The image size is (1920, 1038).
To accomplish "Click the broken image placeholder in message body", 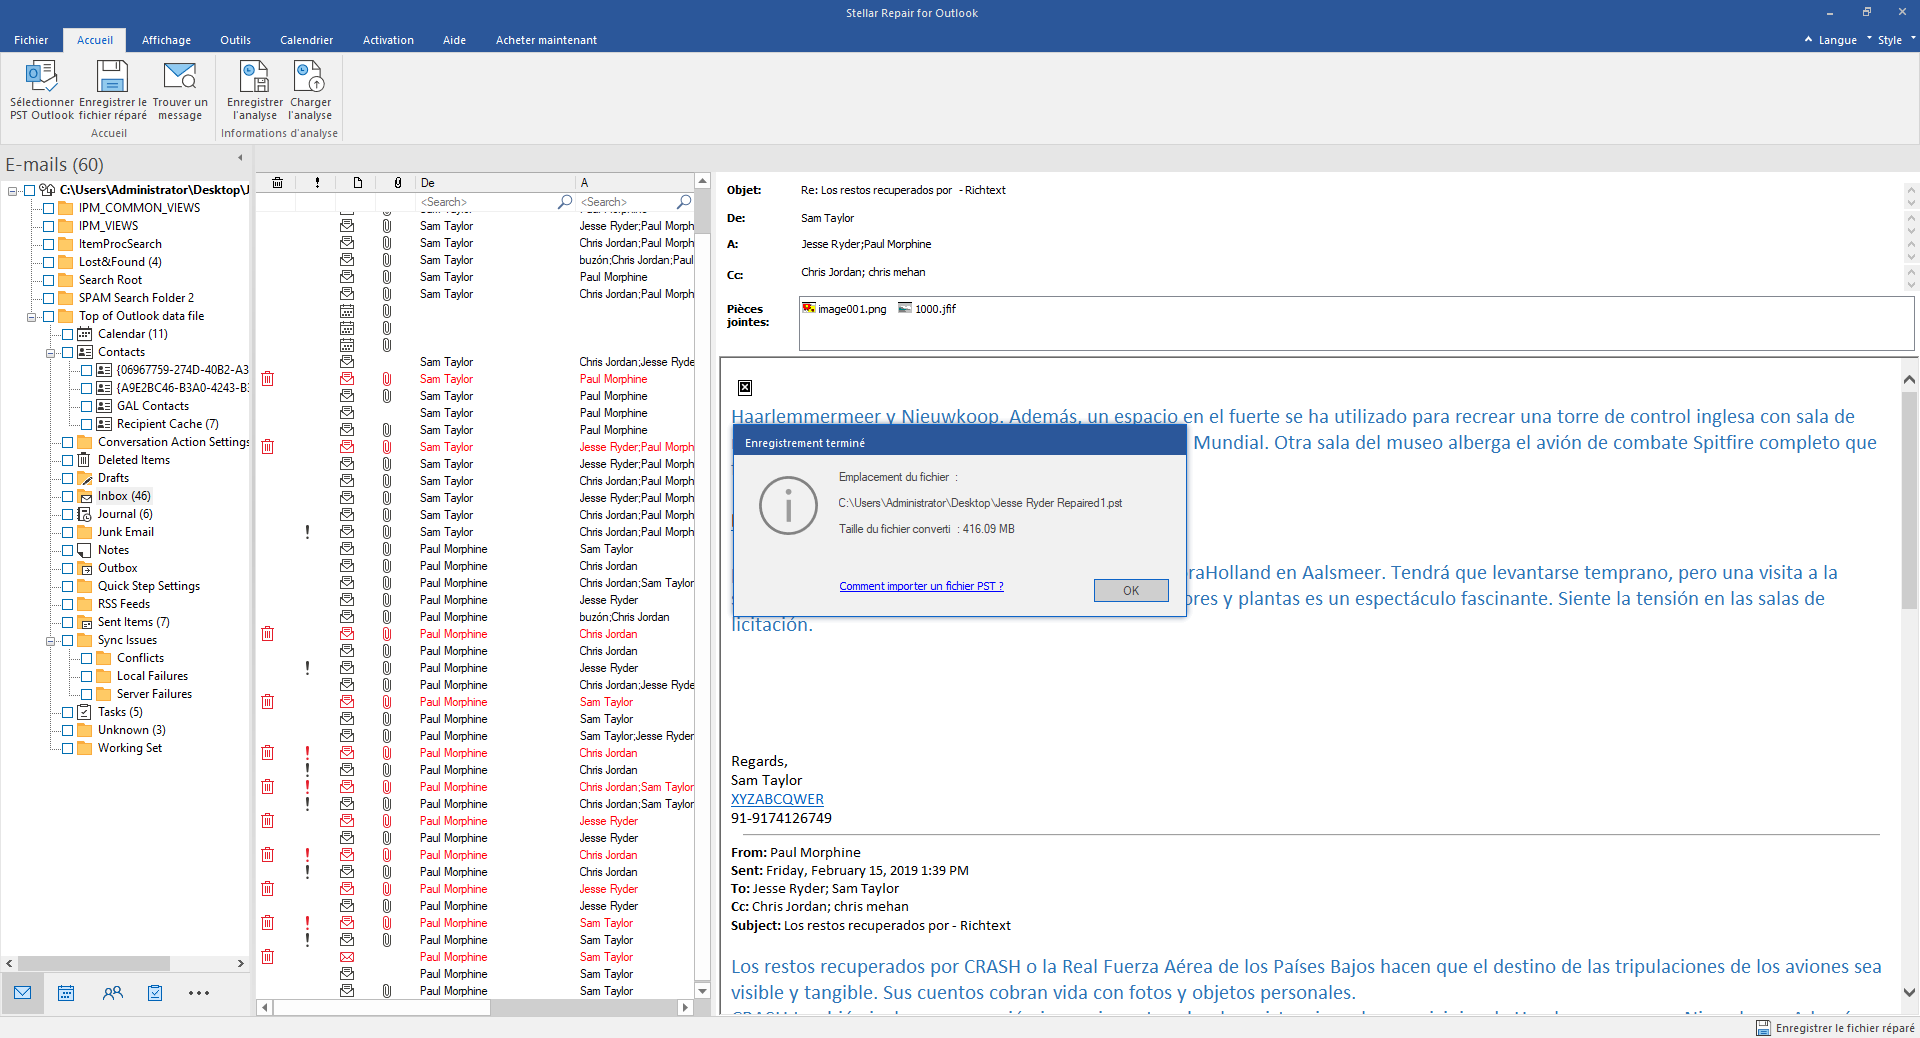I will click(x=745, y=388).
